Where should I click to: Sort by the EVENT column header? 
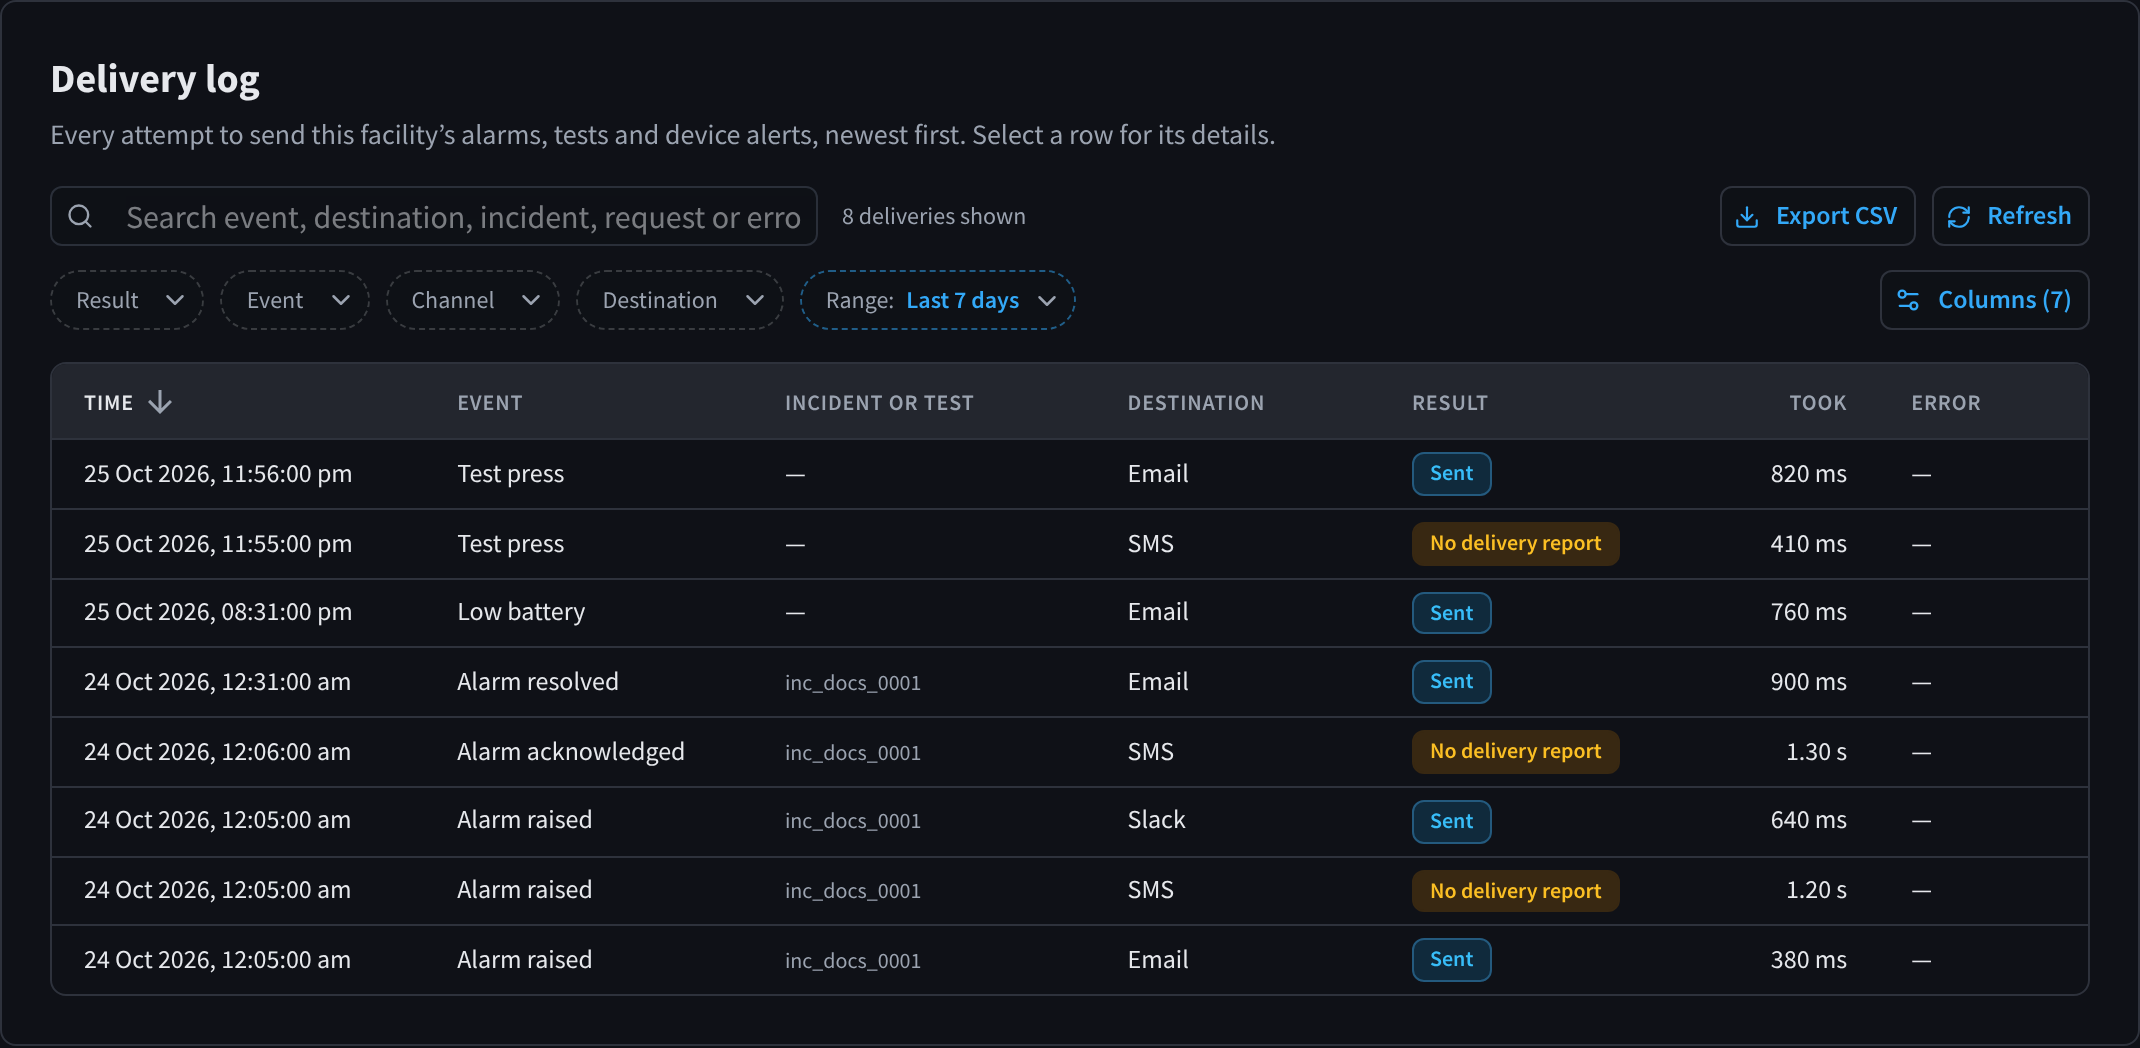(490, 403)
